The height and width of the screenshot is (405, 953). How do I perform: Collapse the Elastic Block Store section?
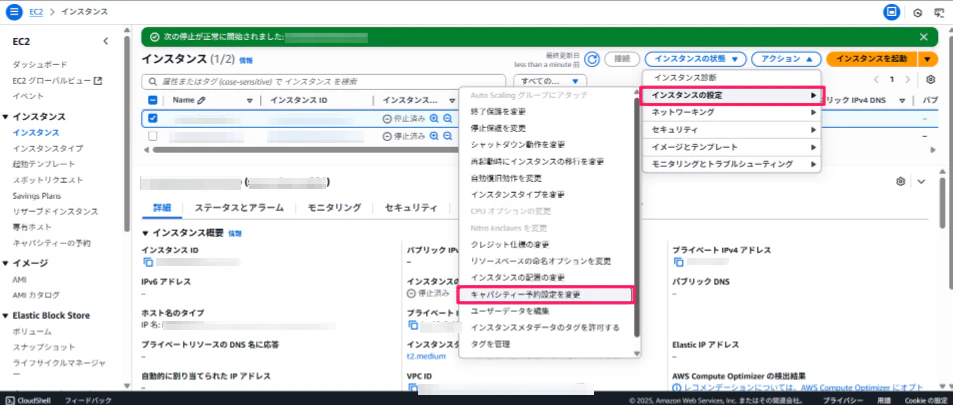click(x=6, y=316)
